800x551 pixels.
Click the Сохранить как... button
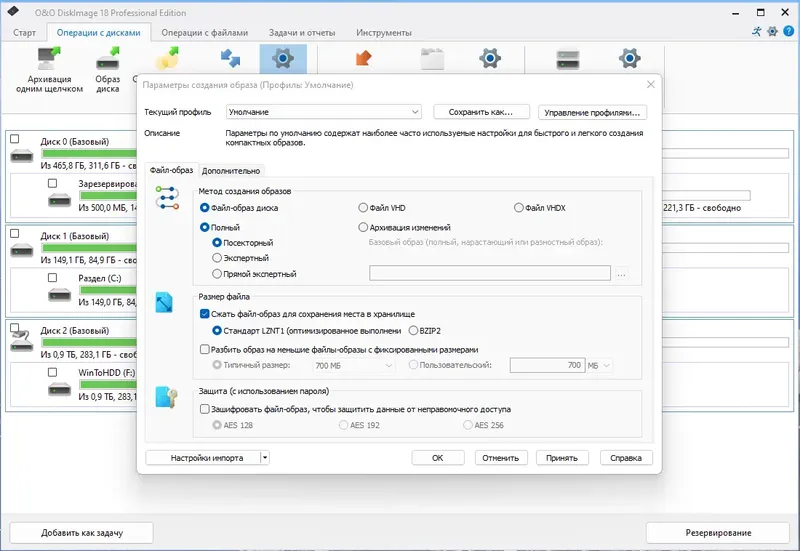(x=481, y=112)
